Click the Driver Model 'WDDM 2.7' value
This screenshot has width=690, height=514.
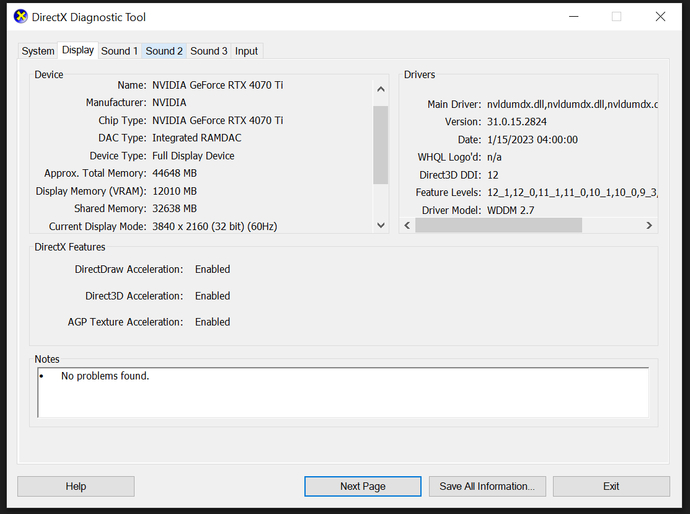pos(510,210)
